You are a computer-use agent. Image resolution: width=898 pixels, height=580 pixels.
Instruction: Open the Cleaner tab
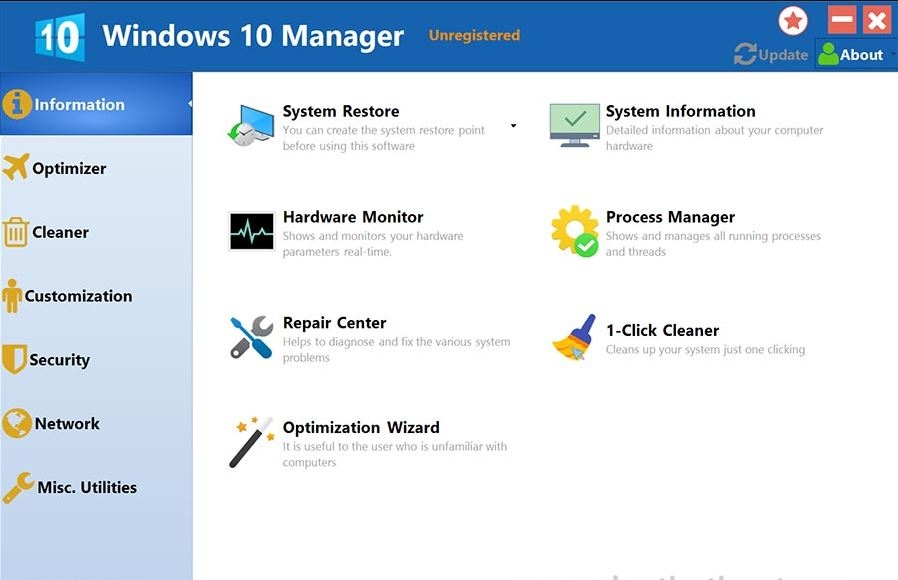pyautogui.click(x=96, y=232)
